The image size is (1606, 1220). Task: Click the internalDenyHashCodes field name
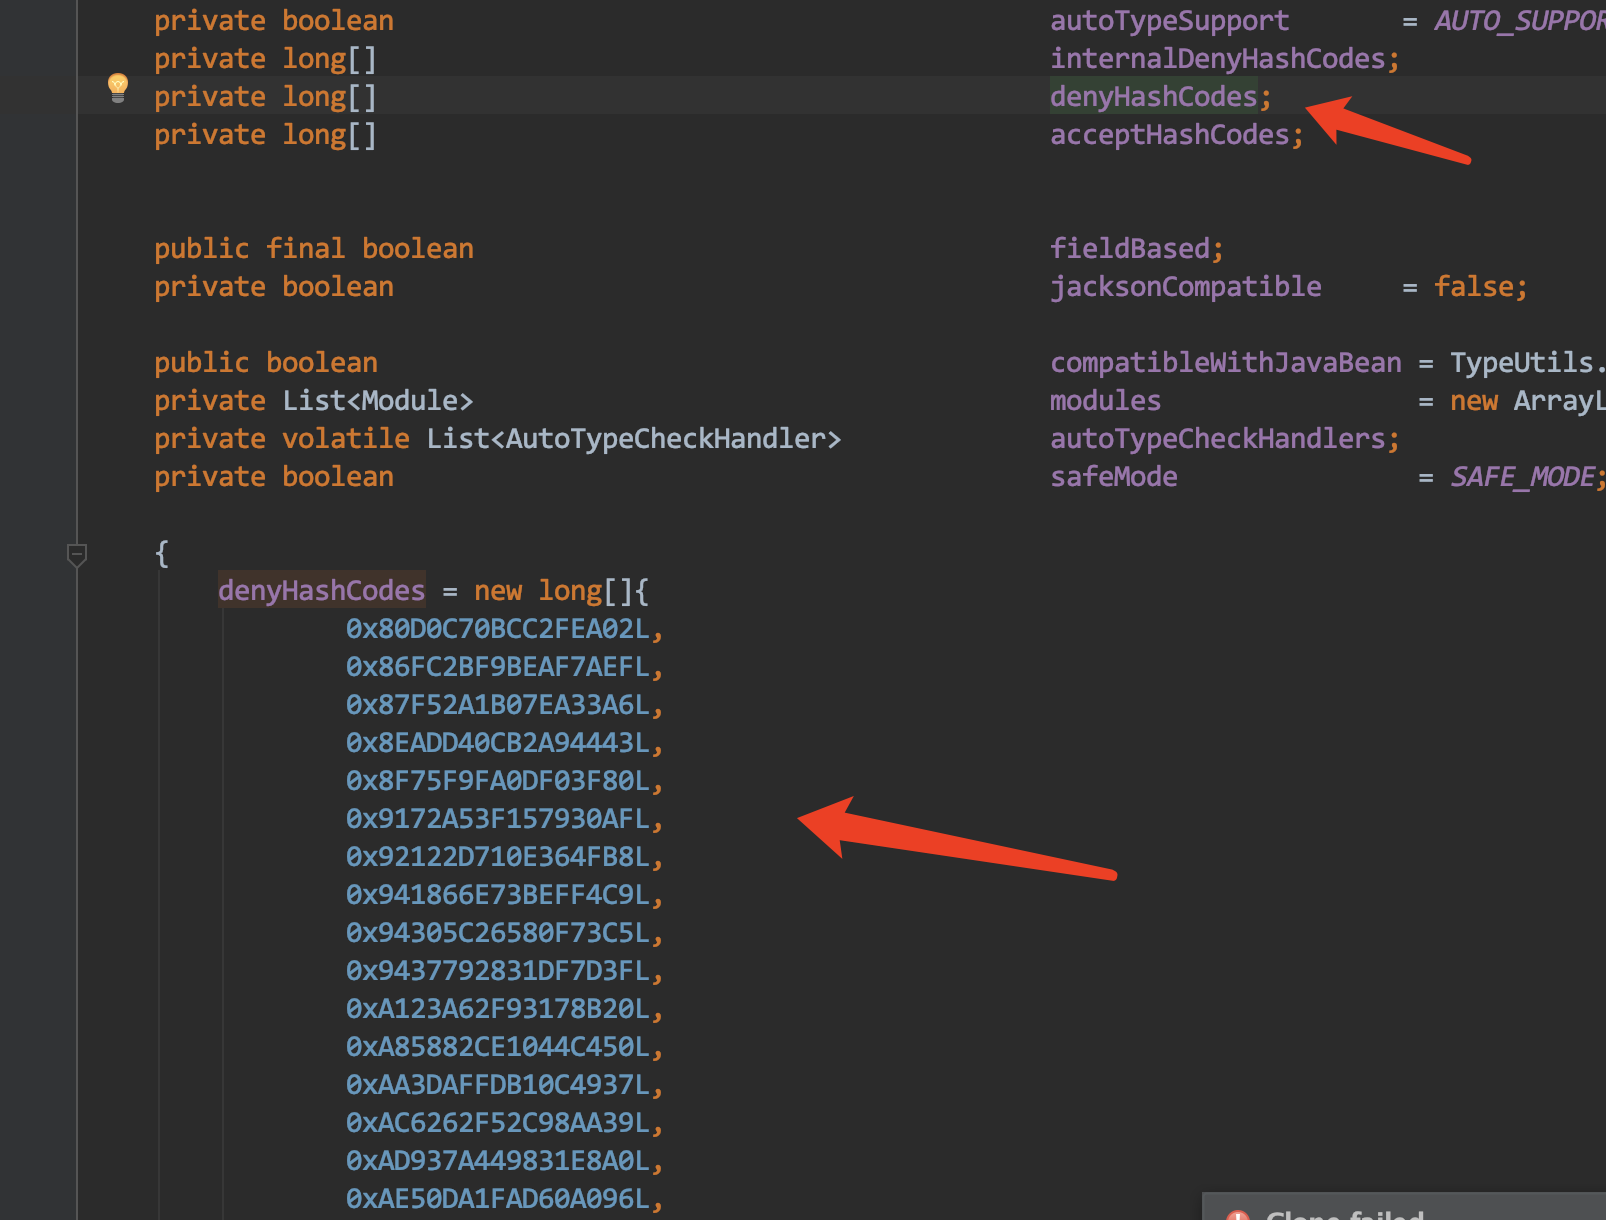tap(1217, 59)
